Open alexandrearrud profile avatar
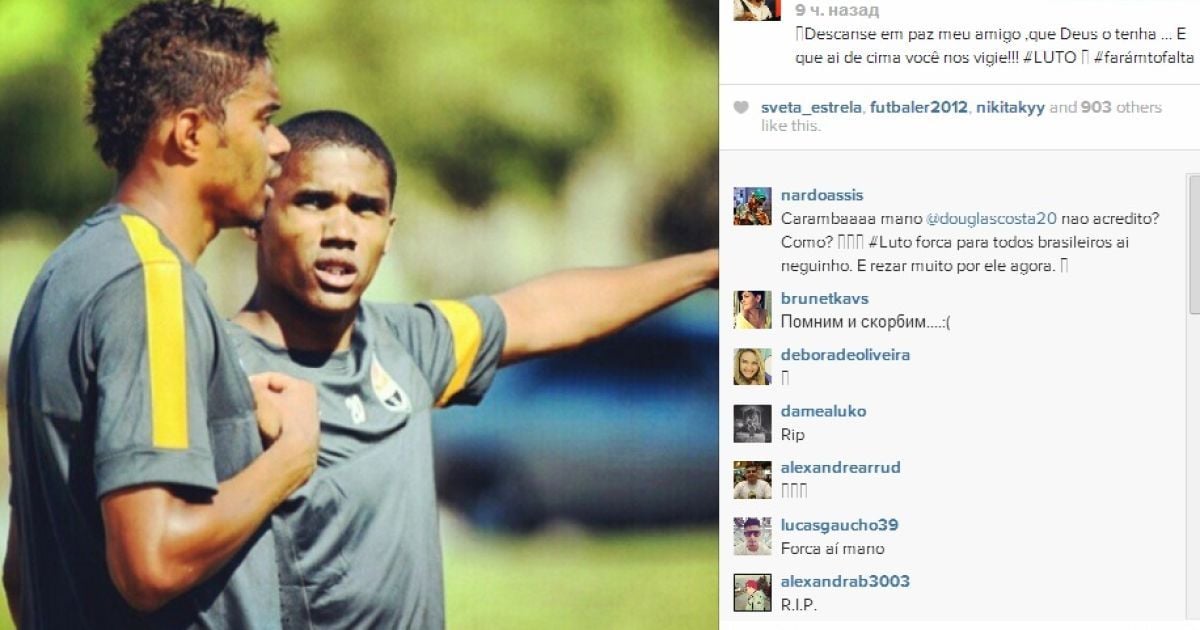1200x630 pixels. [x=752, y=480]
